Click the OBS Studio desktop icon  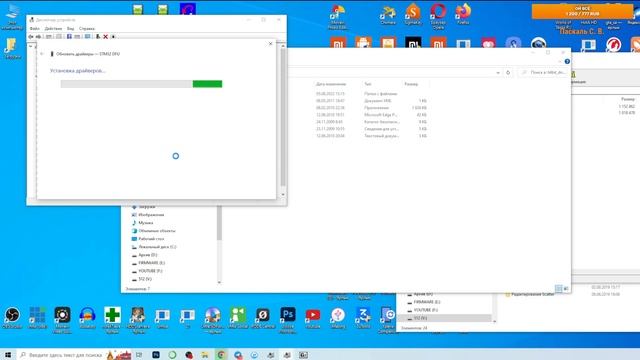click(12, 318)
